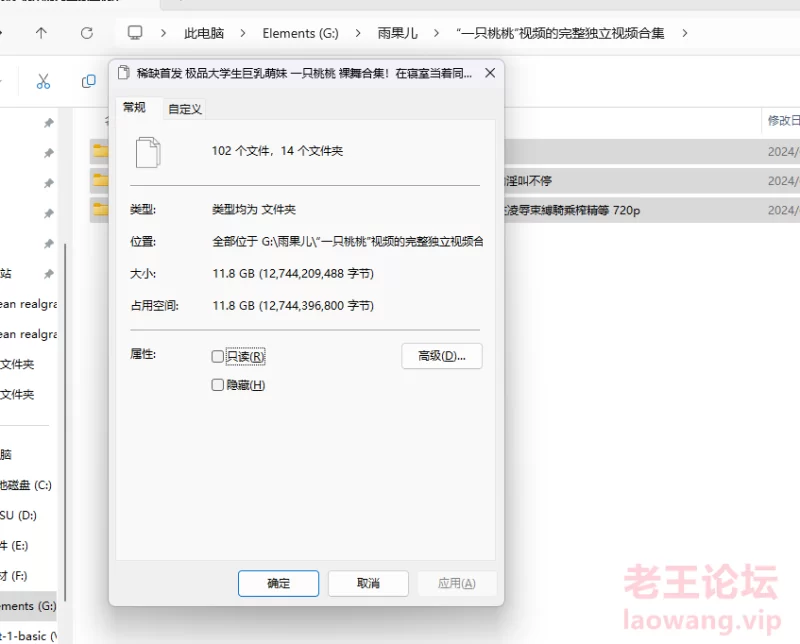The height and width of the screenshot is (644, 800).
Task: Expand the chevron after 此电脑 in breadcrumb
Action: [x=243, y=34]
